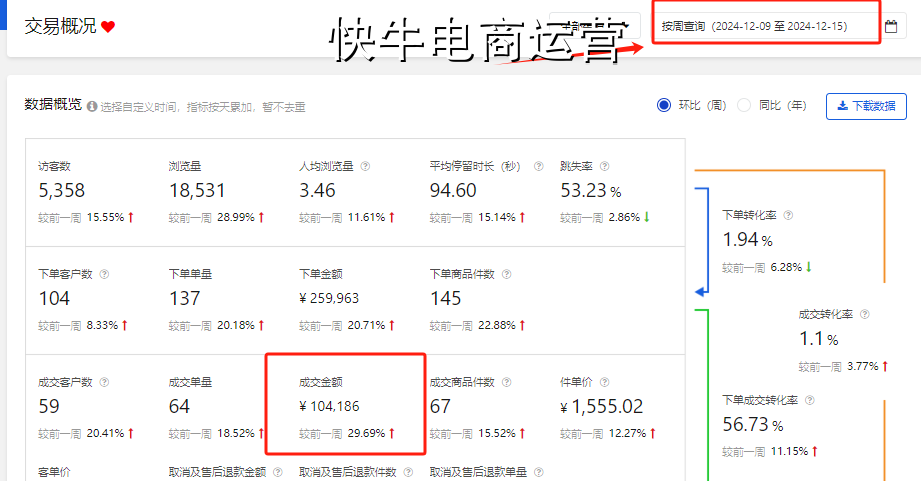Click the 交易概况 page title
Screen dimensions: 921x481
(60, 26)
